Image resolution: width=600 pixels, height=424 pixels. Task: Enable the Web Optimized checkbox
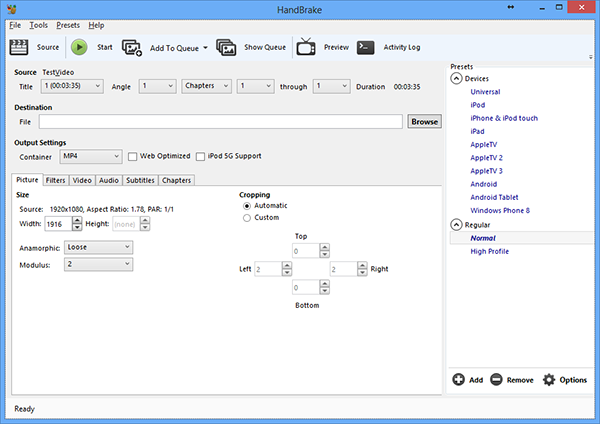132,157
